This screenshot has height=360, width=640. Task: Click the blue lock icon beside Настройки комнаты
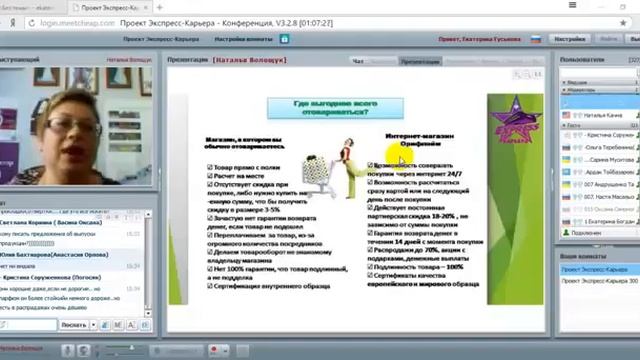click(284, 39)
